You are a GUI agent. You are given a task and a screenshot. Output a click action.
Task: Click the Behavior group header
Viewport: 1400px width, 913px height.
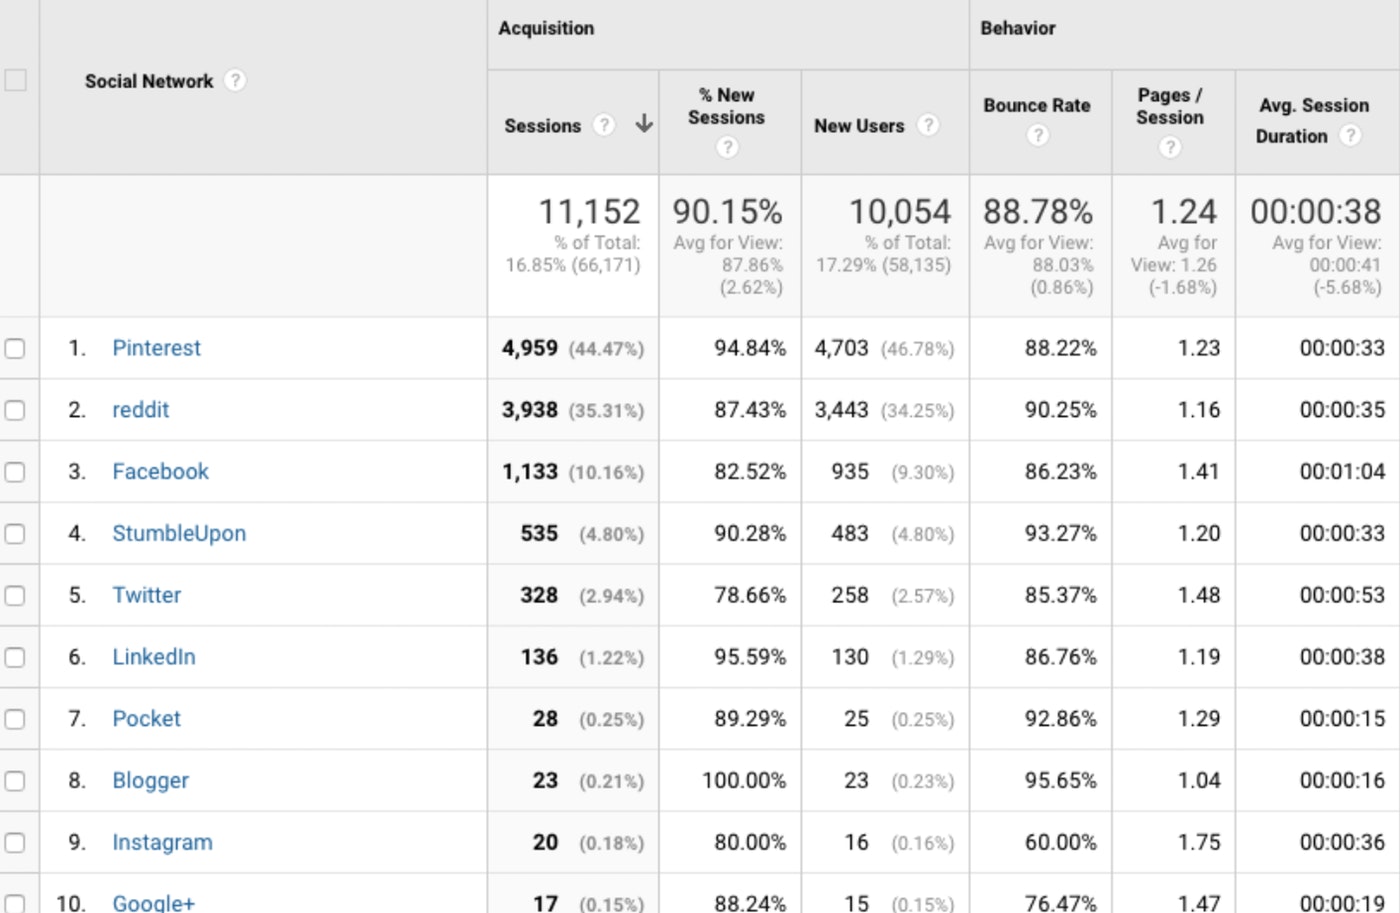pos(1018,28)
